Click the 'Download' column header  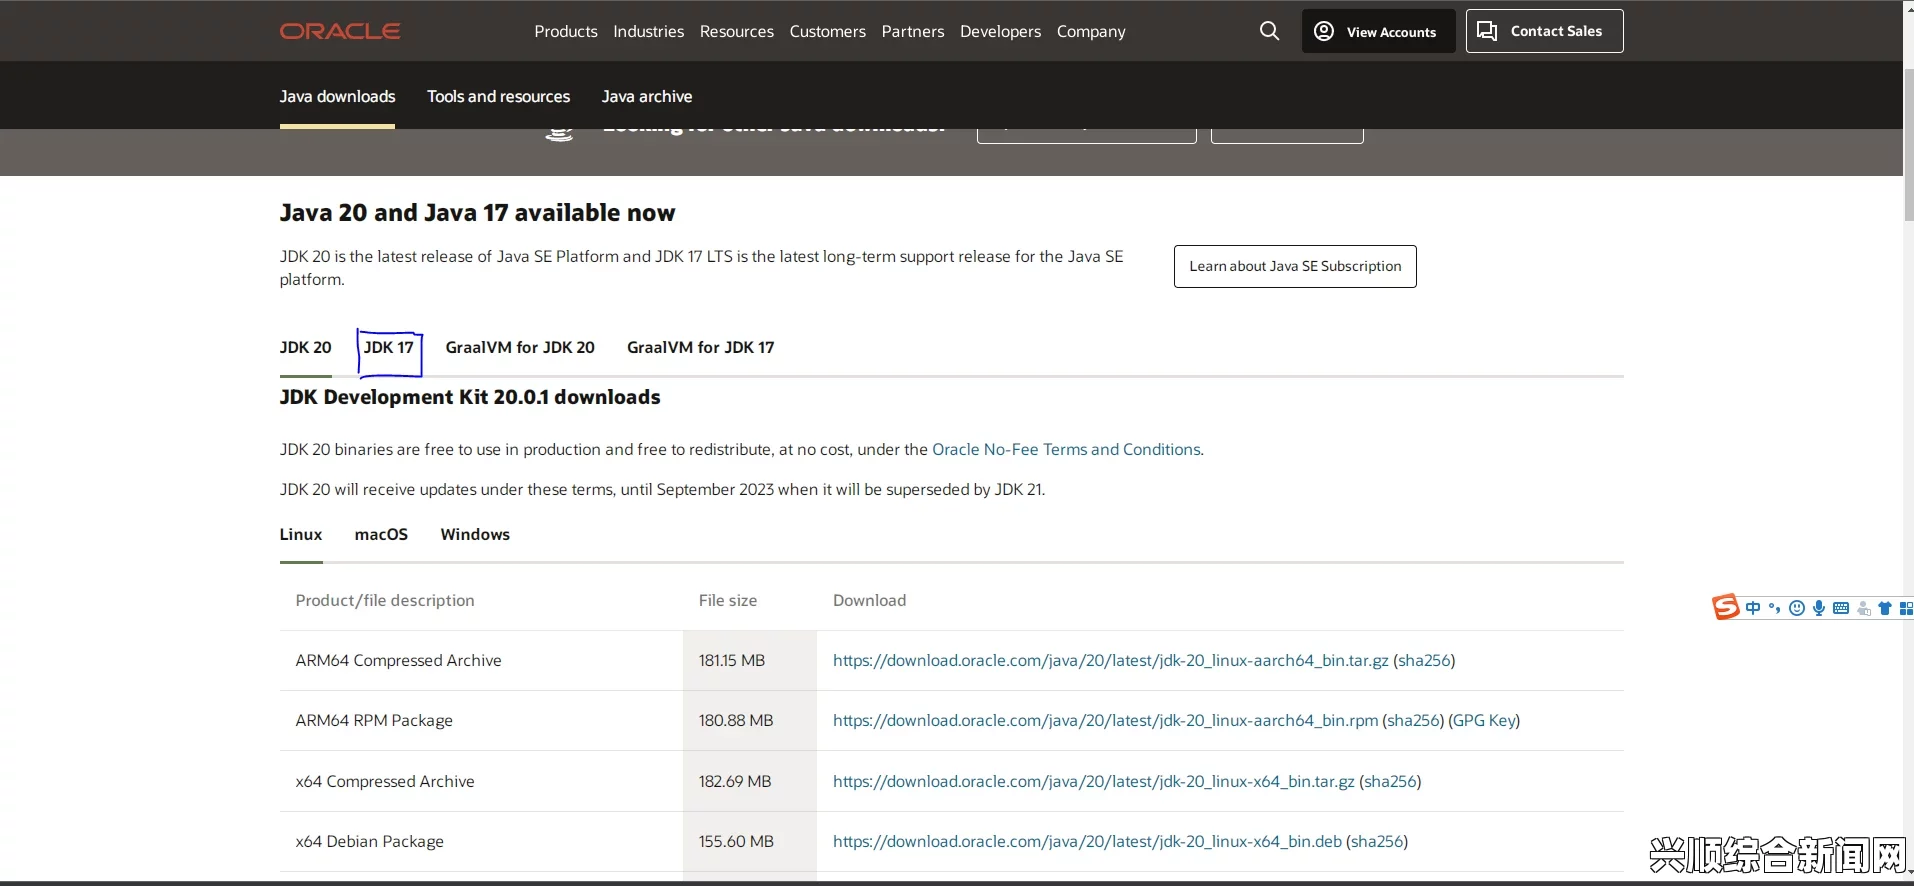(870, 600)
